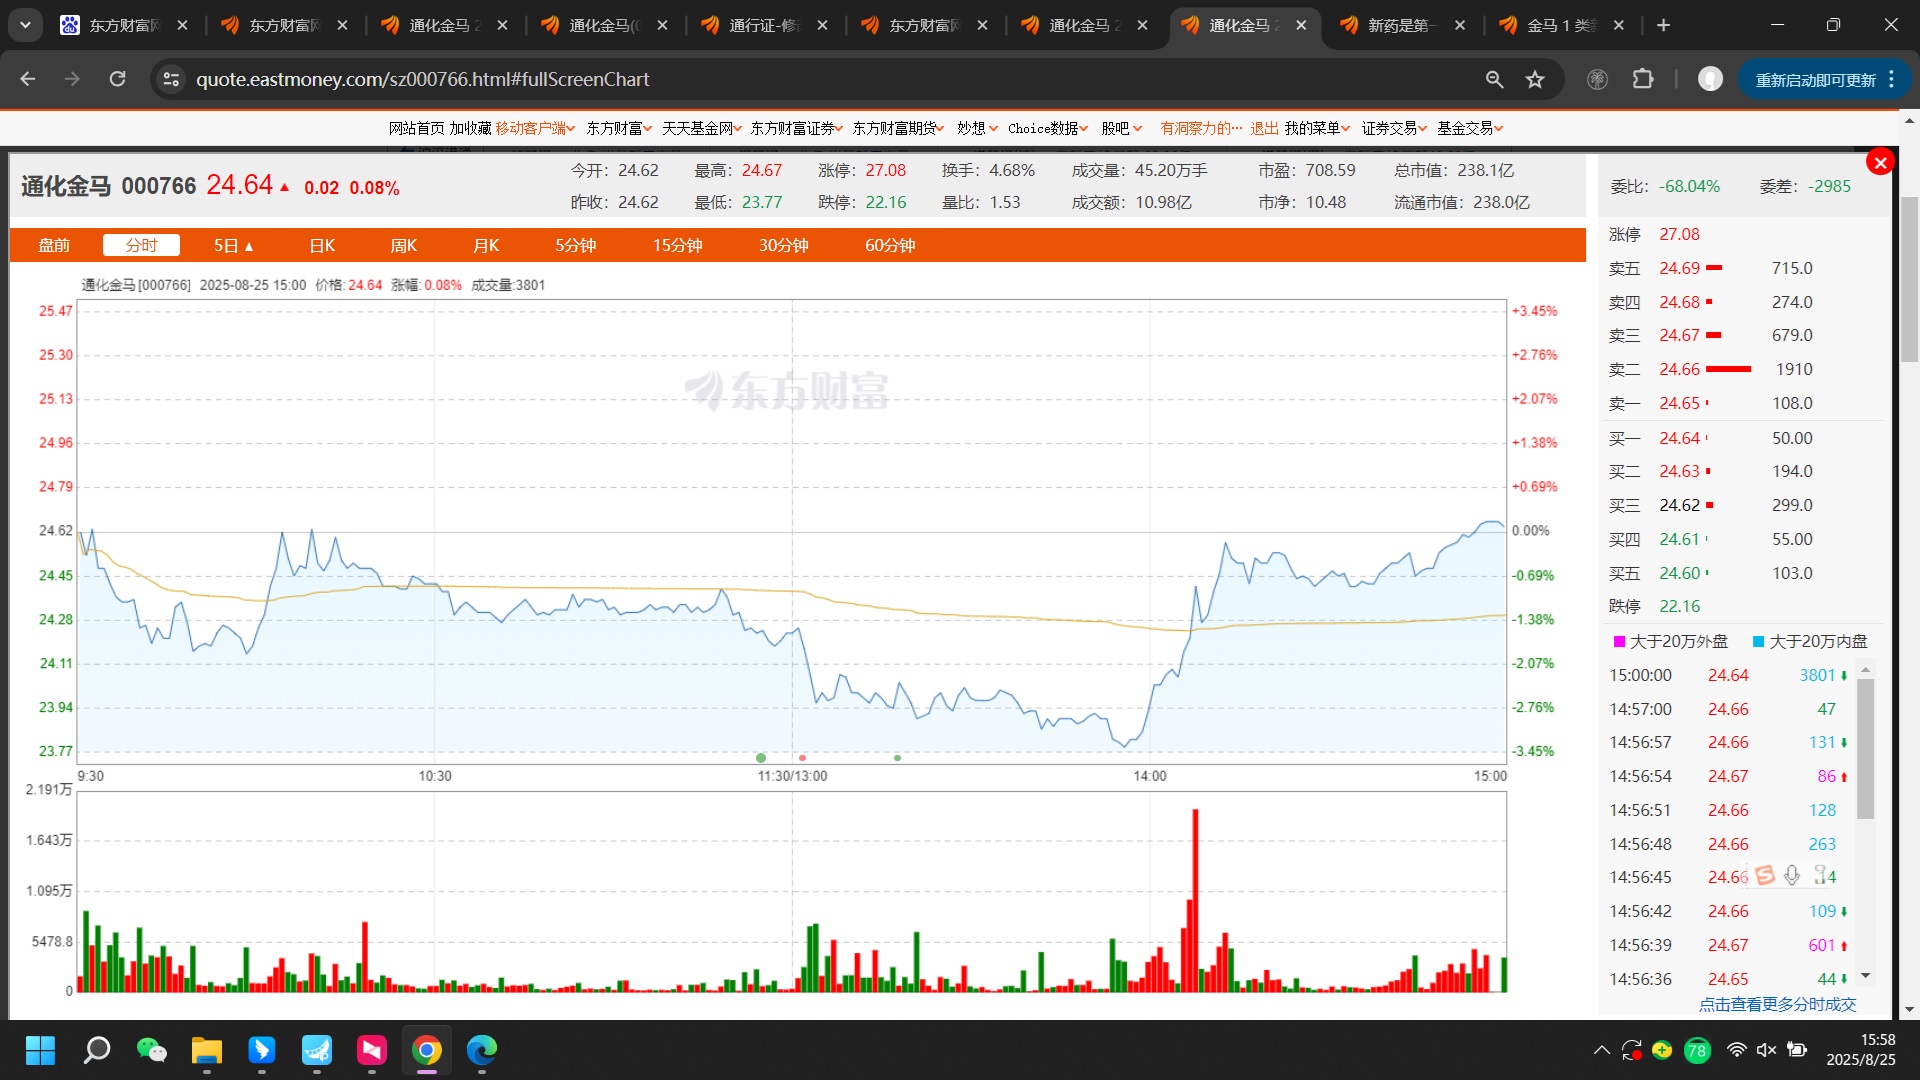Switch to the 金马 1 类 tab
Viewport: 1920px width, 1080px height.
click(x=1560, y=25)
